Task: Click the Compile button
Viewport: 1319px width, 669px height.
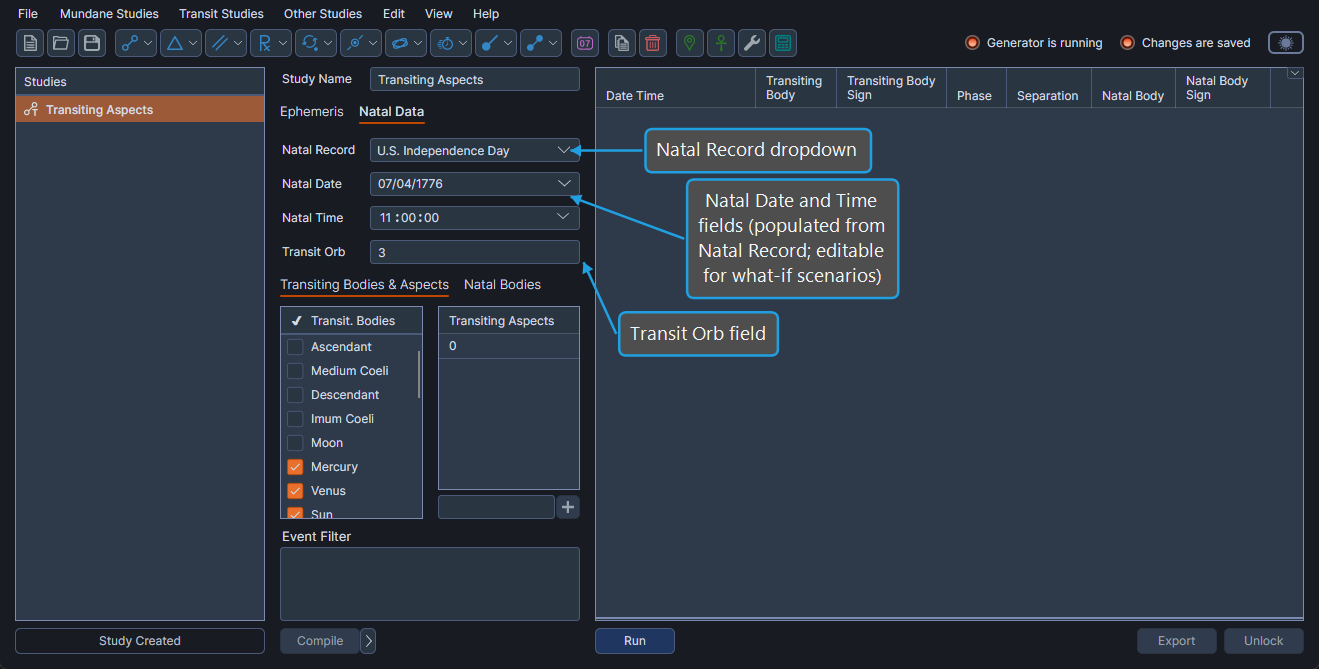Action: tap(320, 641)
